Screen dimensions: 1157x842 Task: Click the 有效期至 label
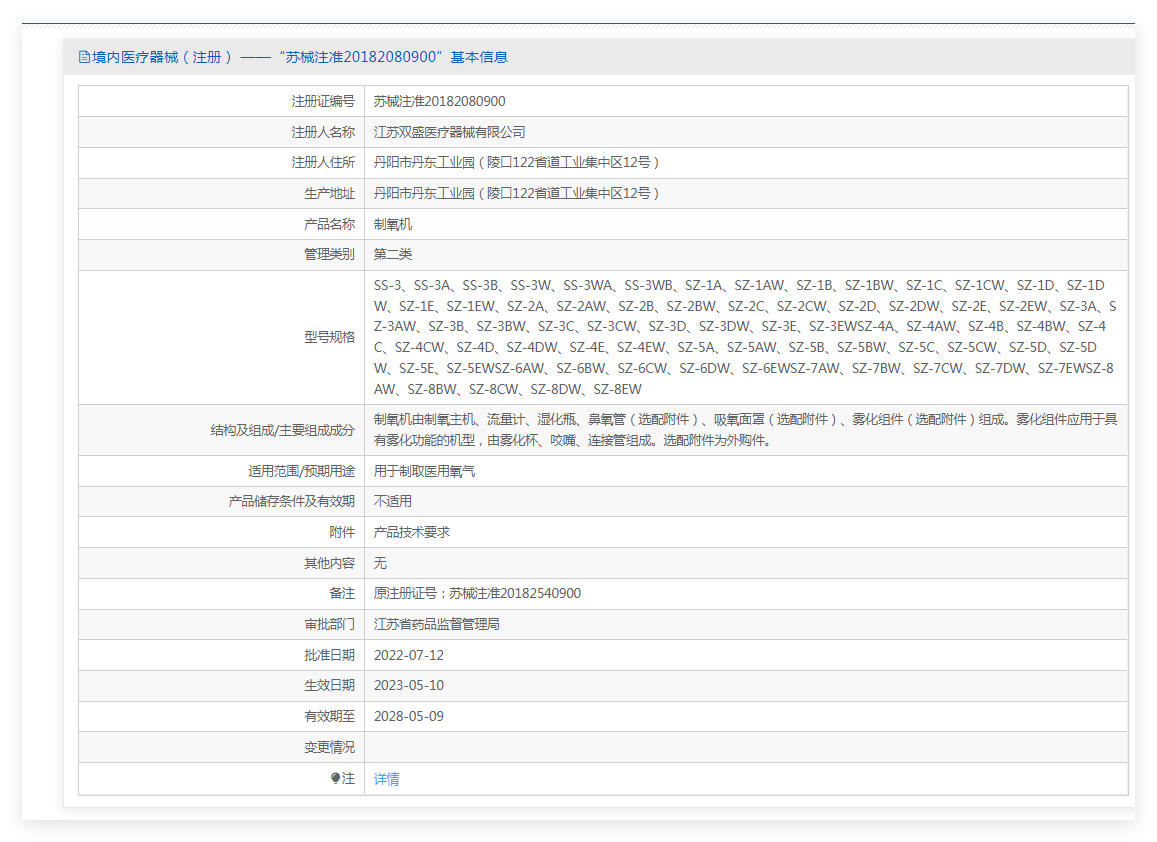click(x=330, y=717)
